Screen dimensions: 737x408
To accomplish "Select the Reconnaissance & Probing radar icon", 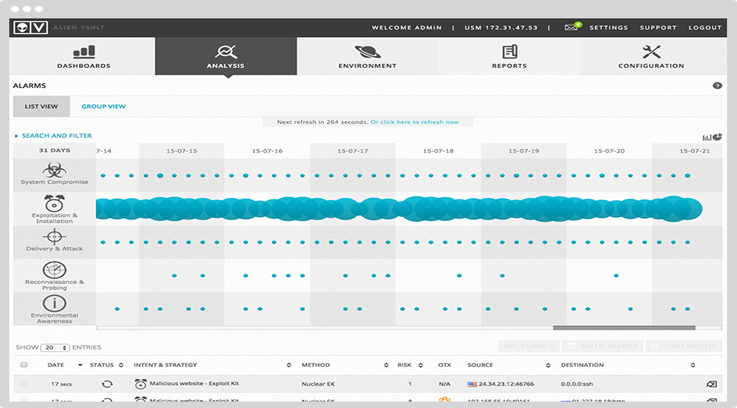I will (x=54, y=270).
